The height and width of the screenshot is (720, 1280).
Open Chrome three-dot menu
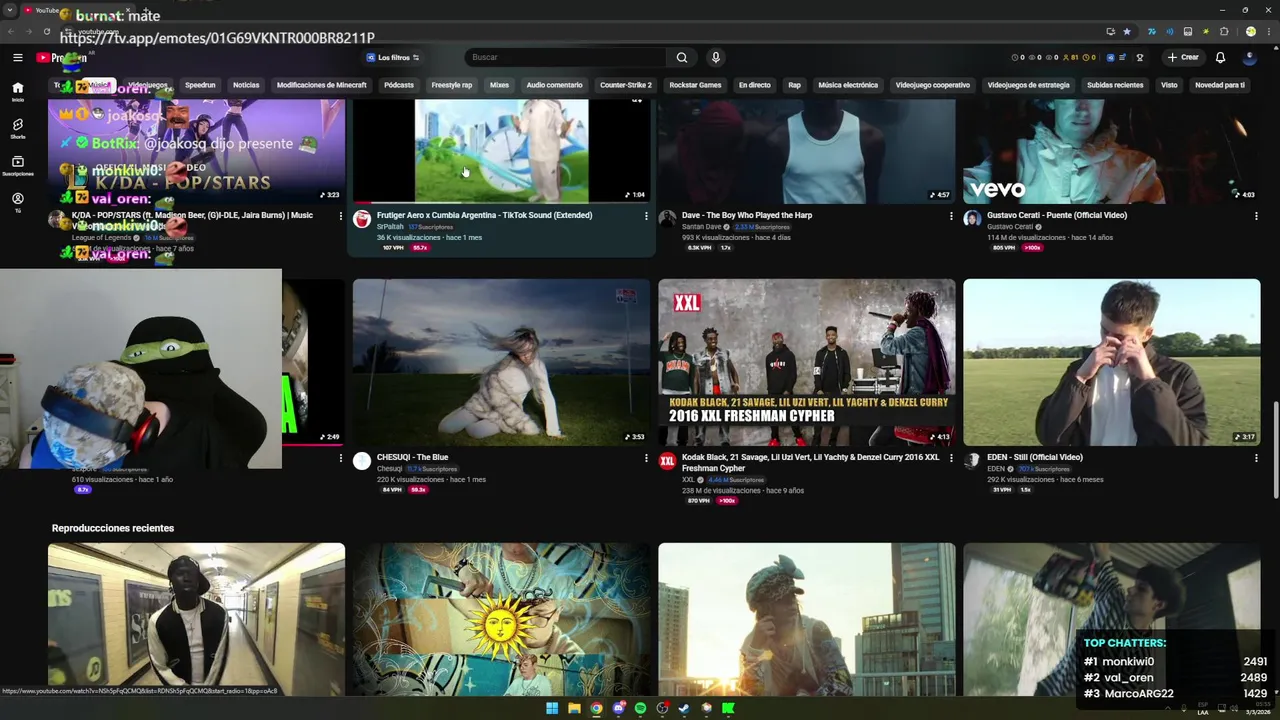[1267, 31]
